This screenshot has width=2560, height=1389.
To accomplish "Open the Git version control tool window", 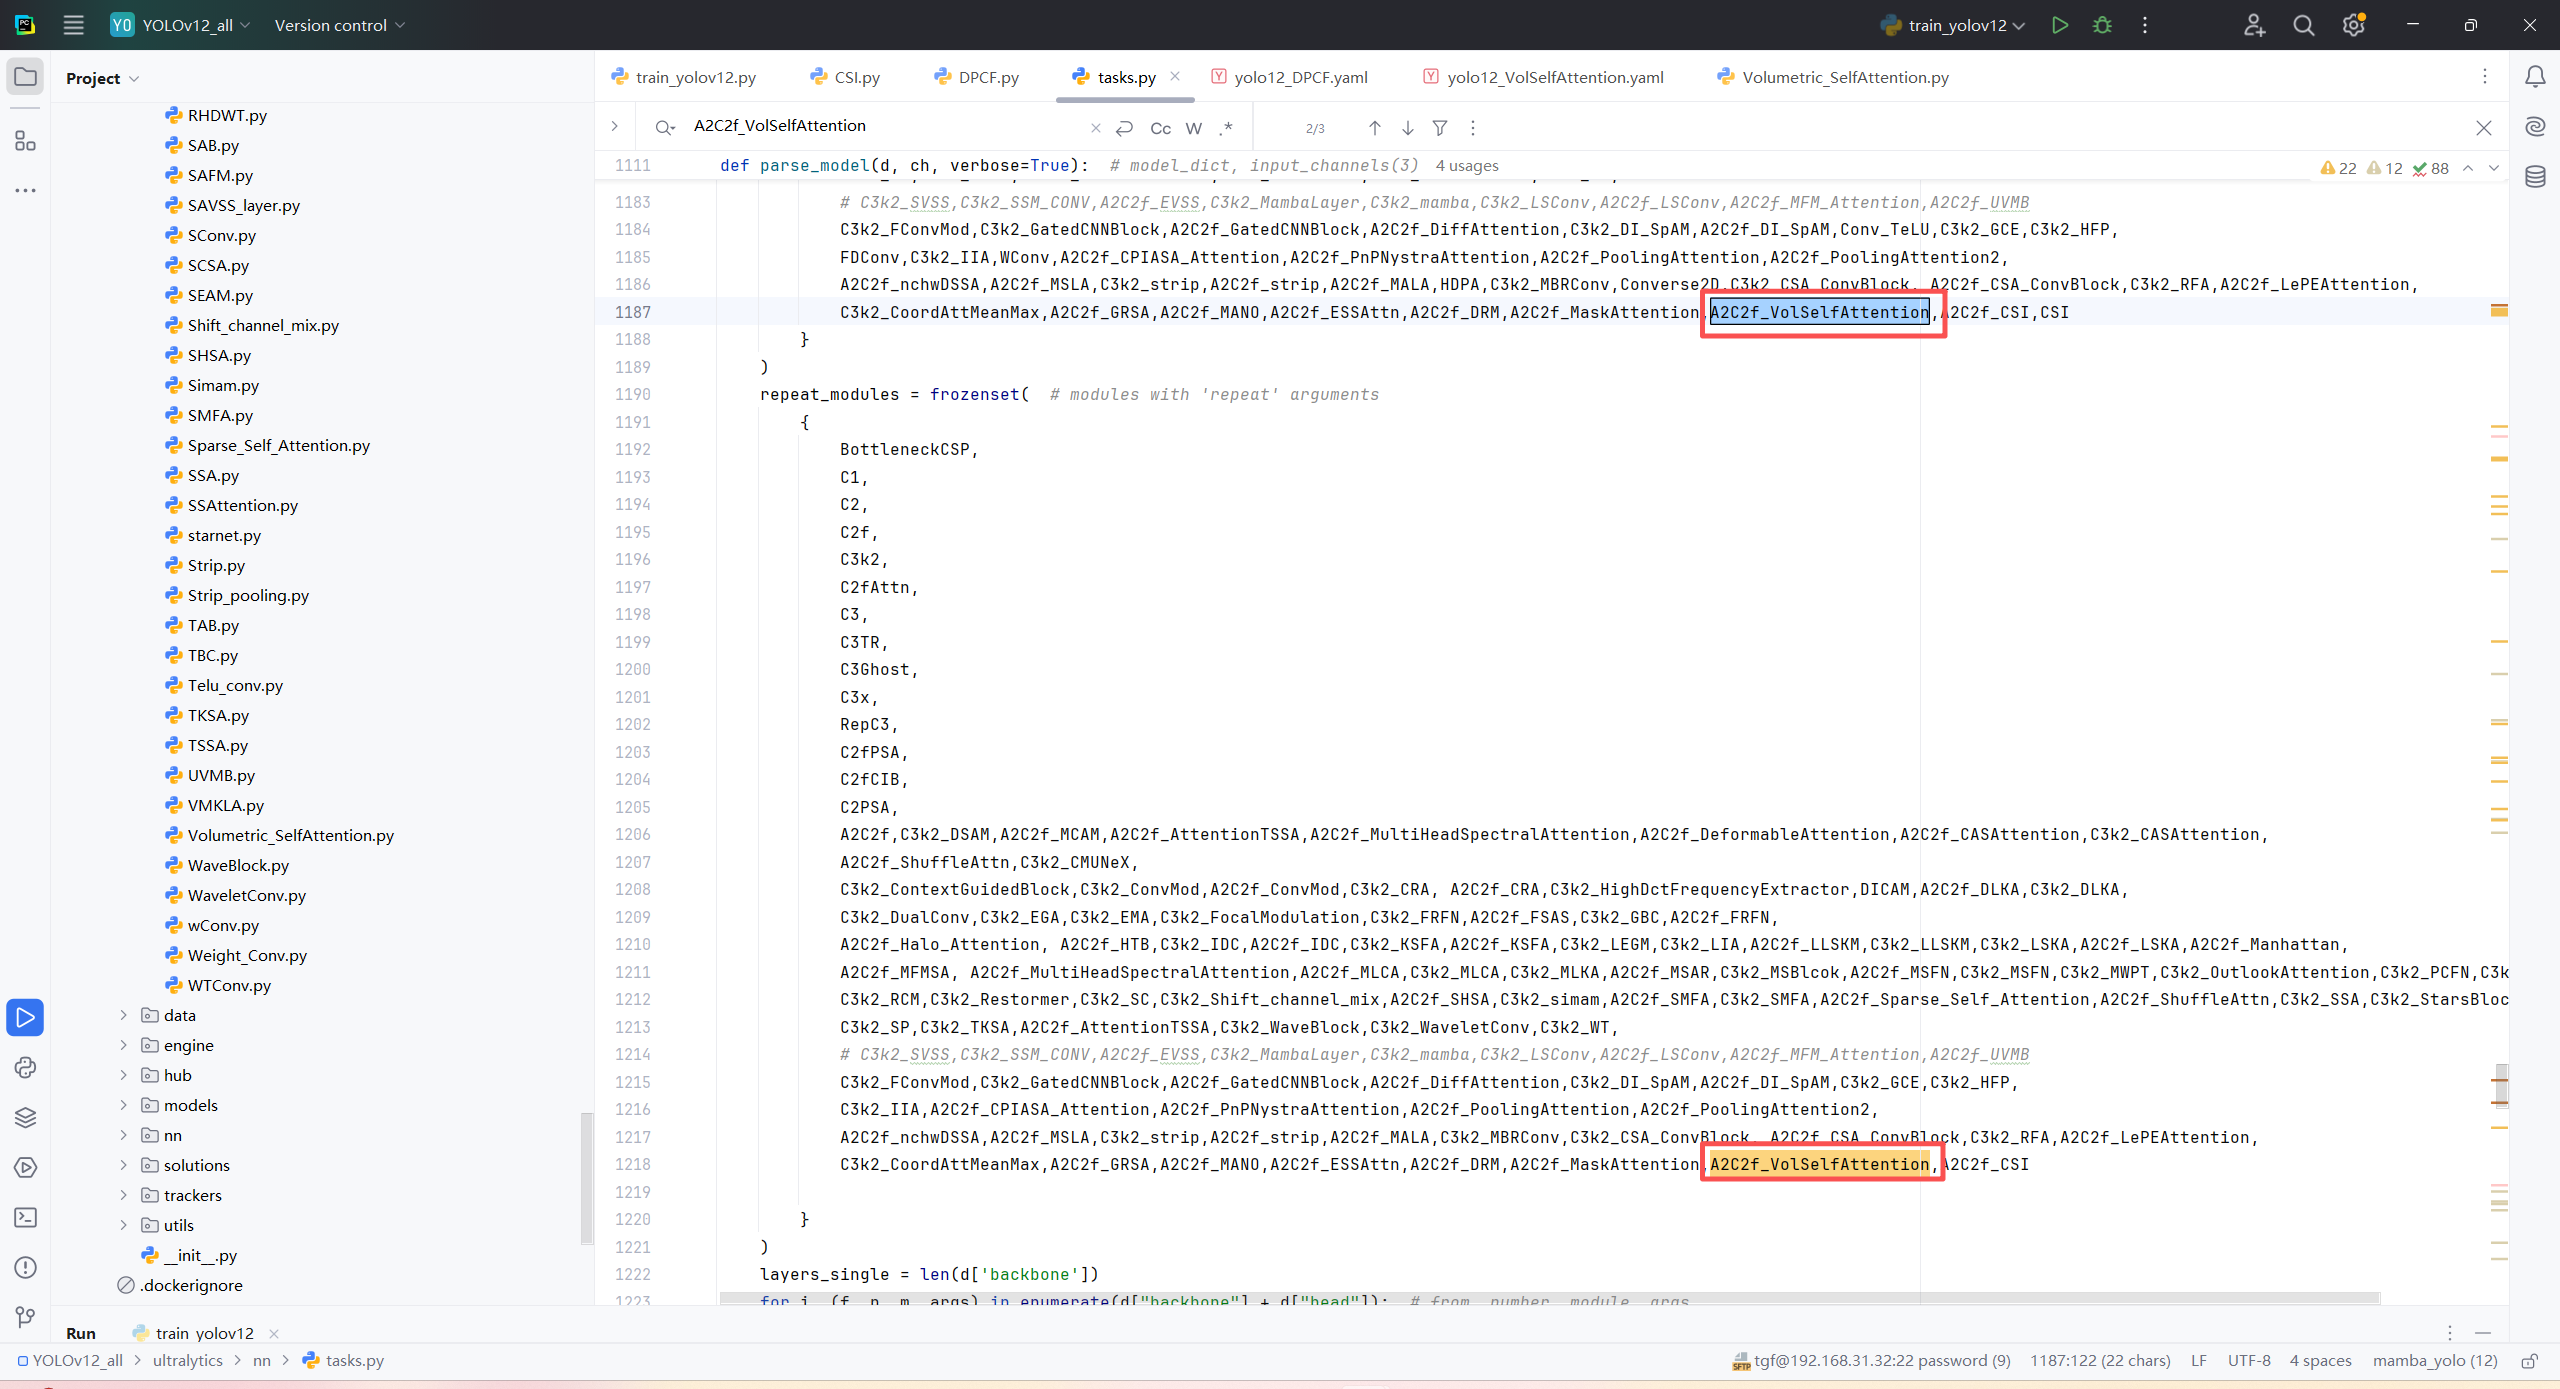I will pyautogui.click(x=26, y=1317).
